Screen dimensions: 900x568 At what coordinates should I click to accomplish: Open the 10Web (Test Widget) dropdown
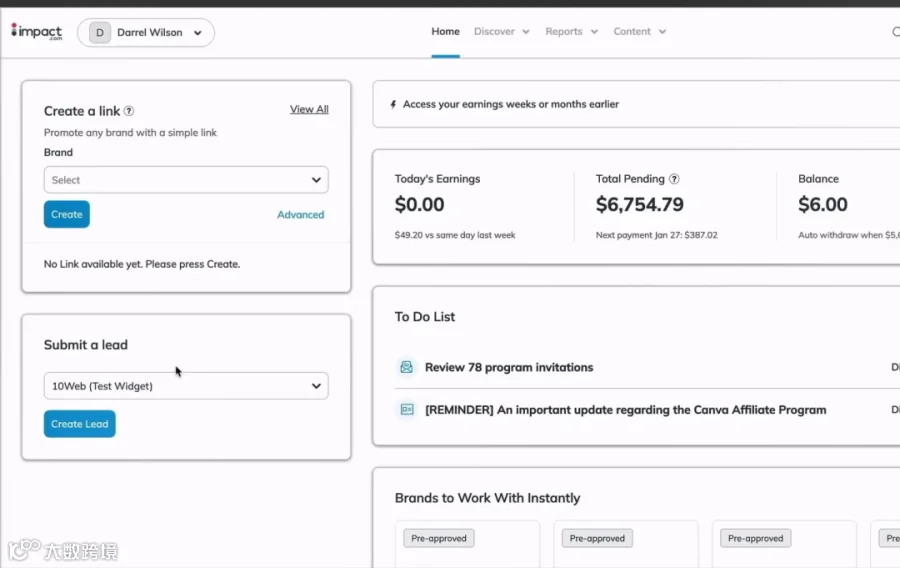(x=186, y=386)
